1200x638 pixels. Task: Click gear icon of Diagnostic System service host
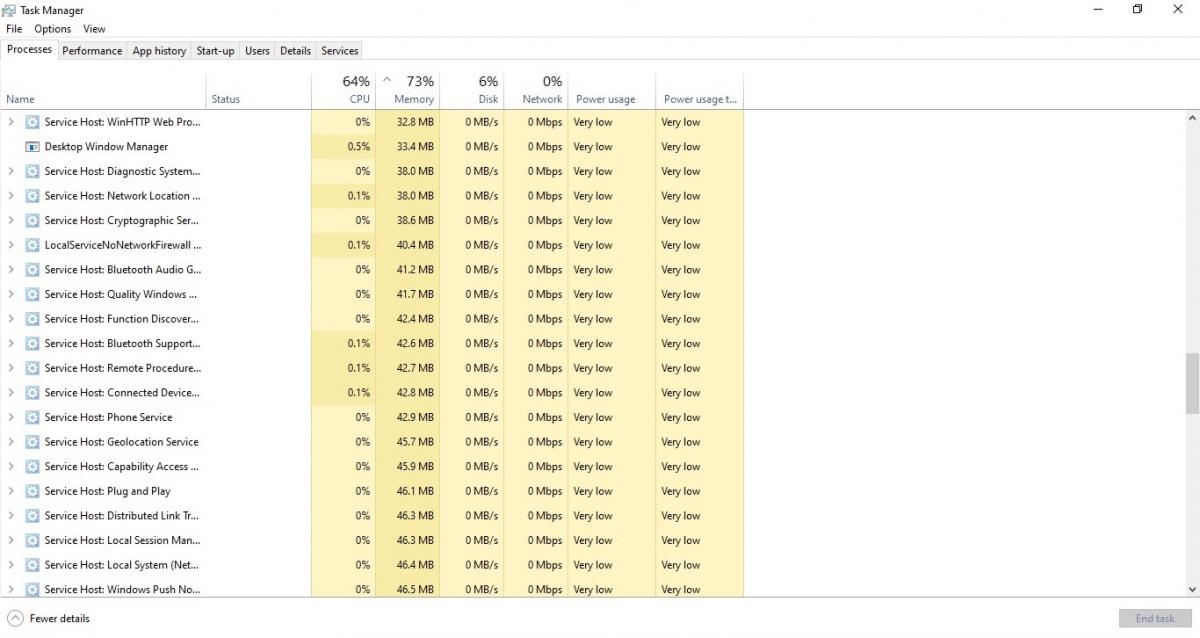click(32, 171)
